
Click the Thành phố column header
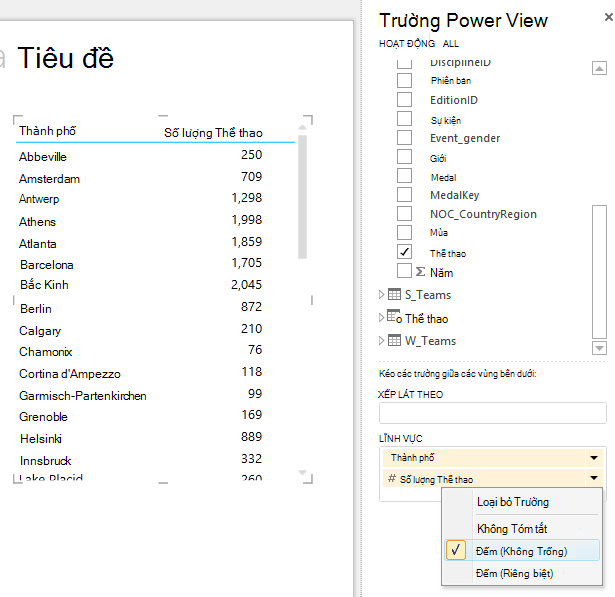point(47,131)
